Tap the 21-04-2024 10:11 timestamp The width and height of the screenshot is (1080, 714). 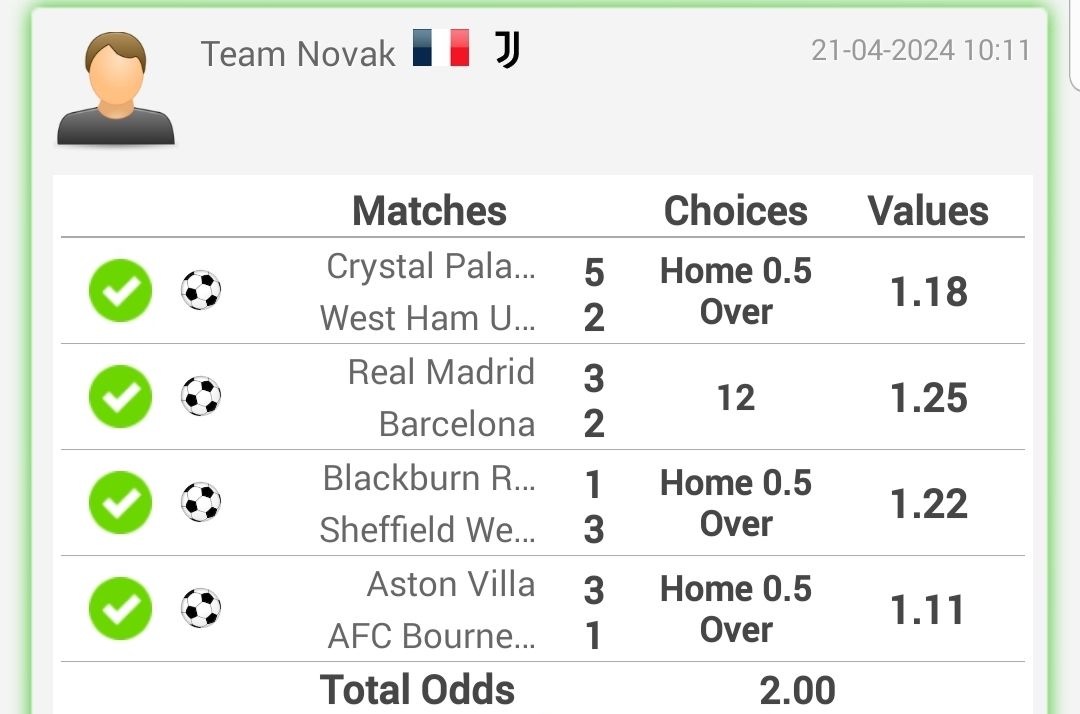[x=920, y=50]
